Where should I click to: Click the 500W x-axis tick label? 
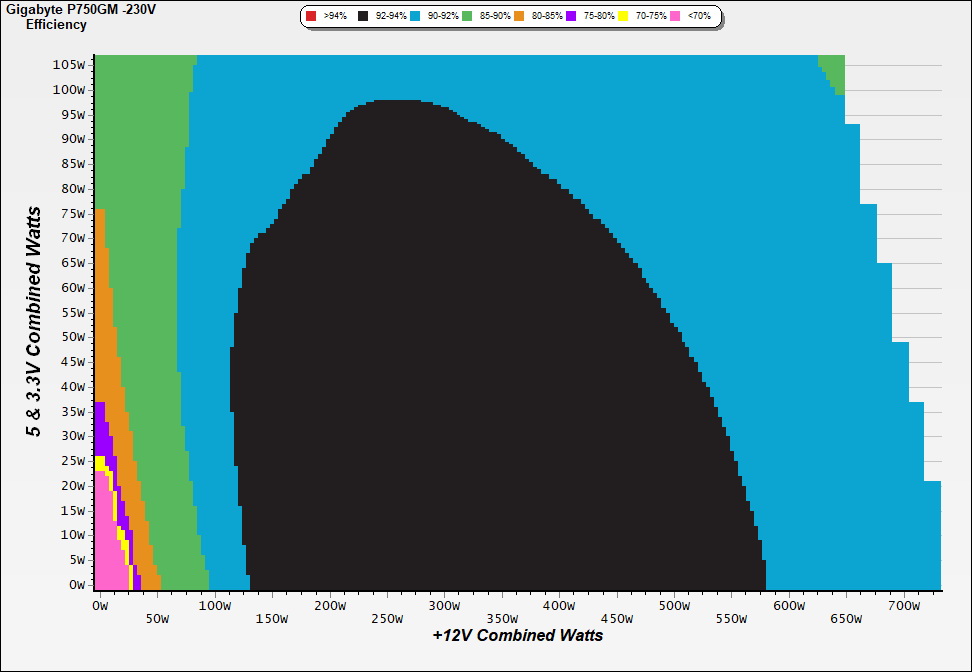(674, 605)
